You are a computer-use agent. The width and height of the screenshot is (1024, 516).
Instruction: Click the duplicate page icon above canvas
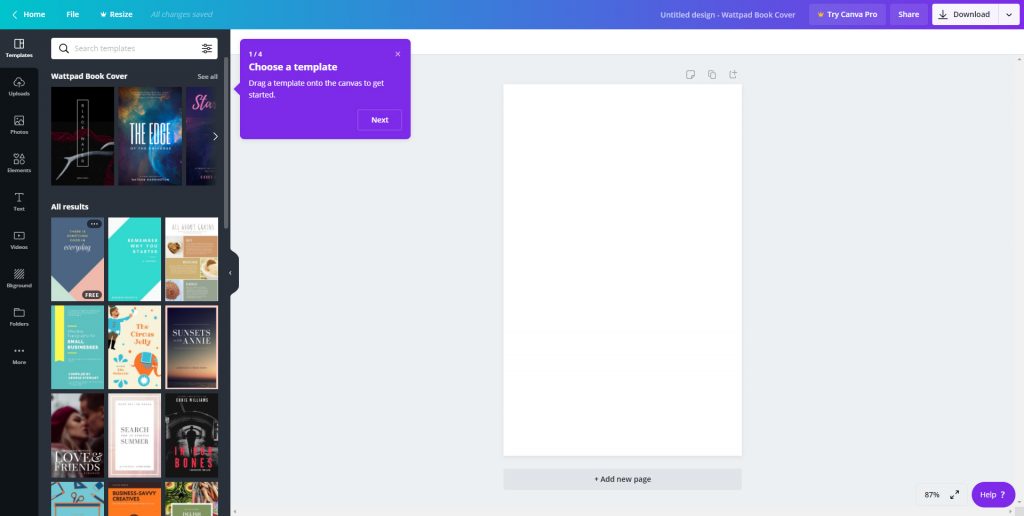point(712,74)
